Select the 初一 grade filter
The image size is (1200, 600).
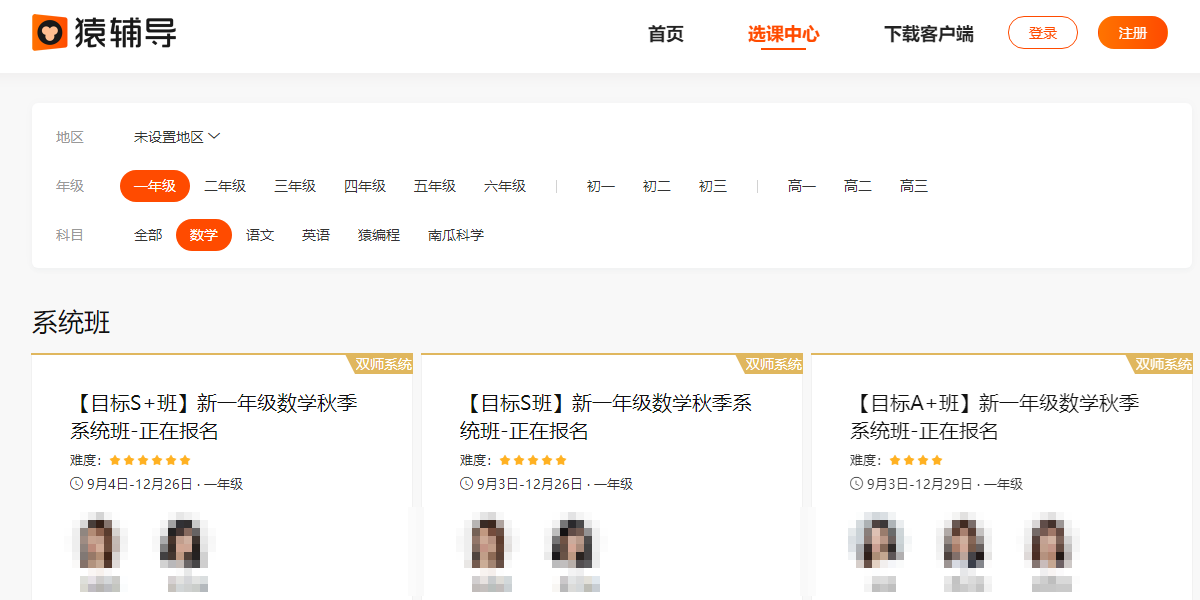(600, 186)
